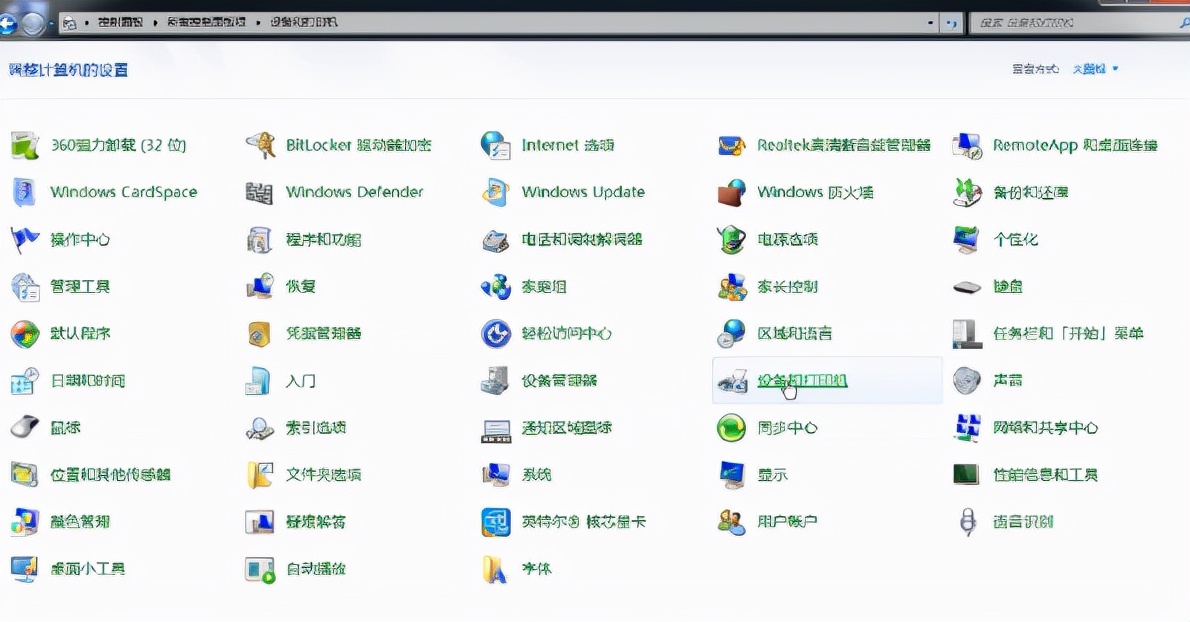The height and width of the screenshot is (622, 1190).
Task: Expand the address bar history dropdown arrow
Action: [930, 23]
